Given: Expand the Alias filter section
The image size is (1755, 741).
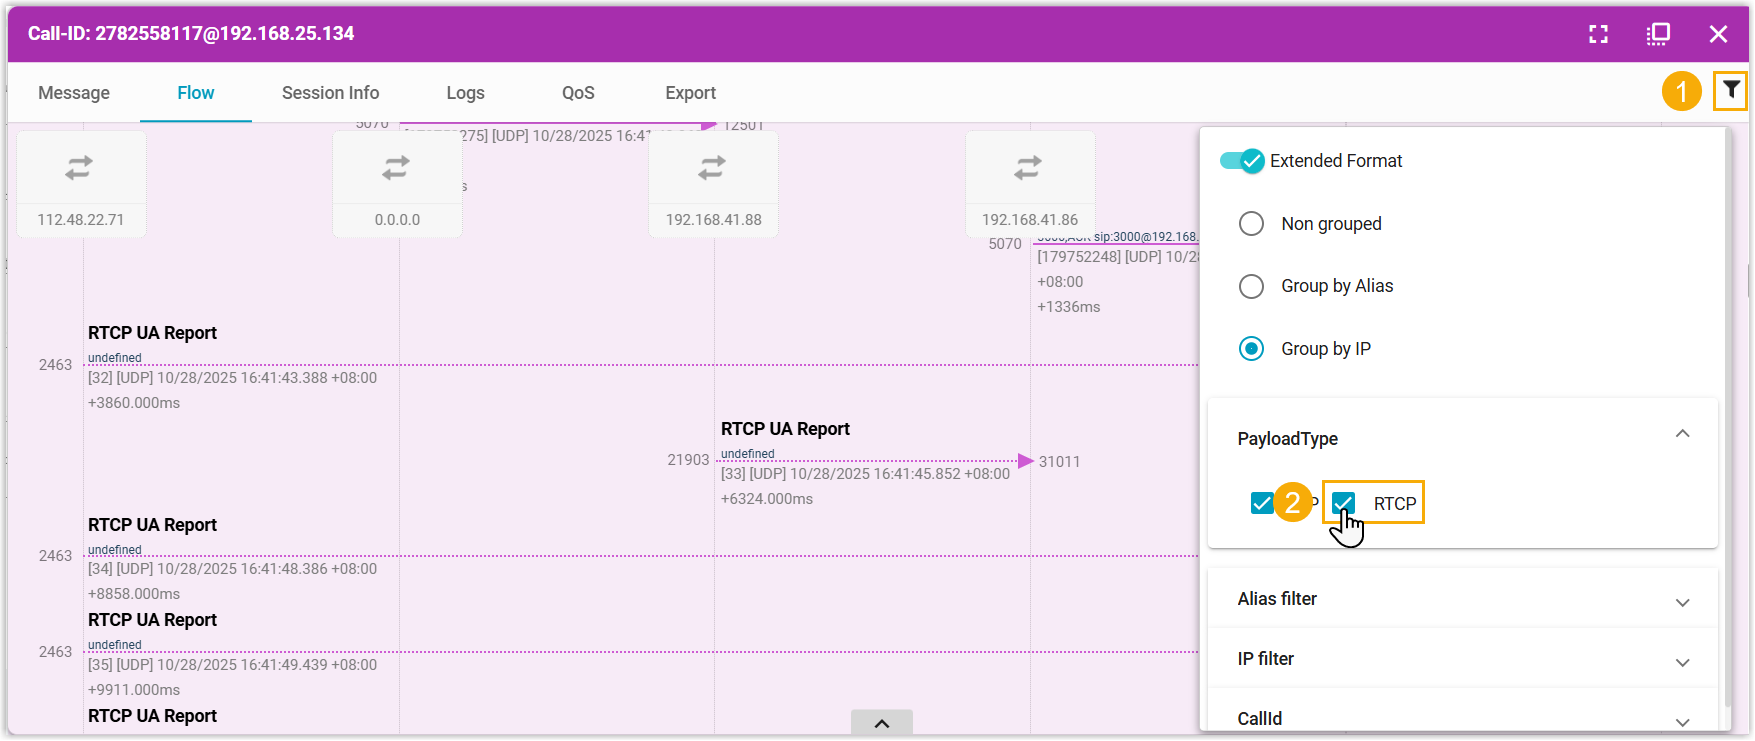Looking at the screenshot, I should coord(1682,602).
